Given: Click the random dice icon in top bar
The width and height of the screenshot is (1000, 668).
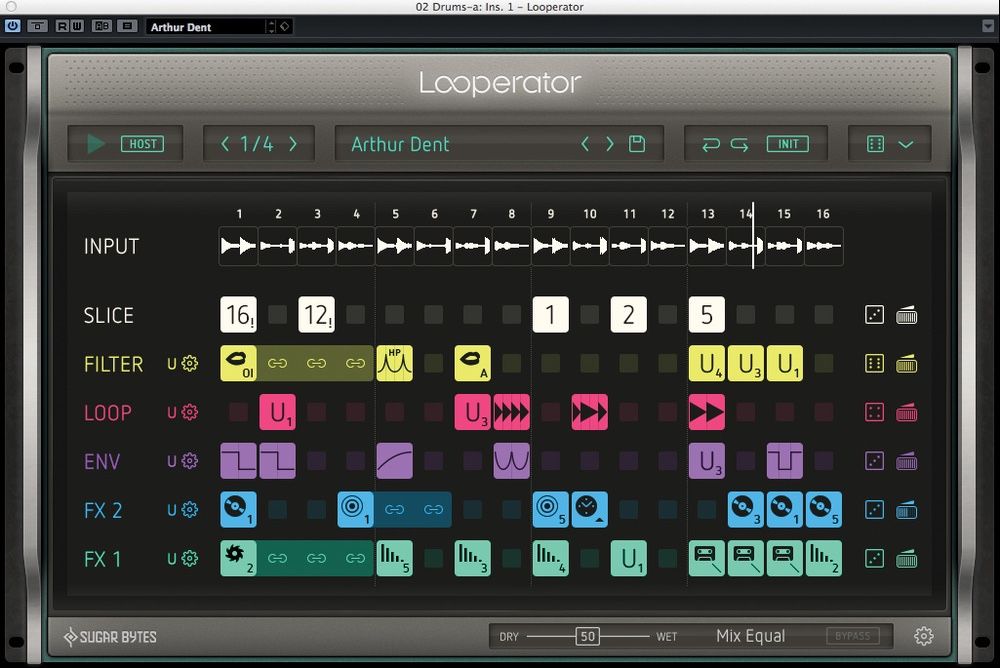Looking at the screenshot, I should click(x=875, y=144).
